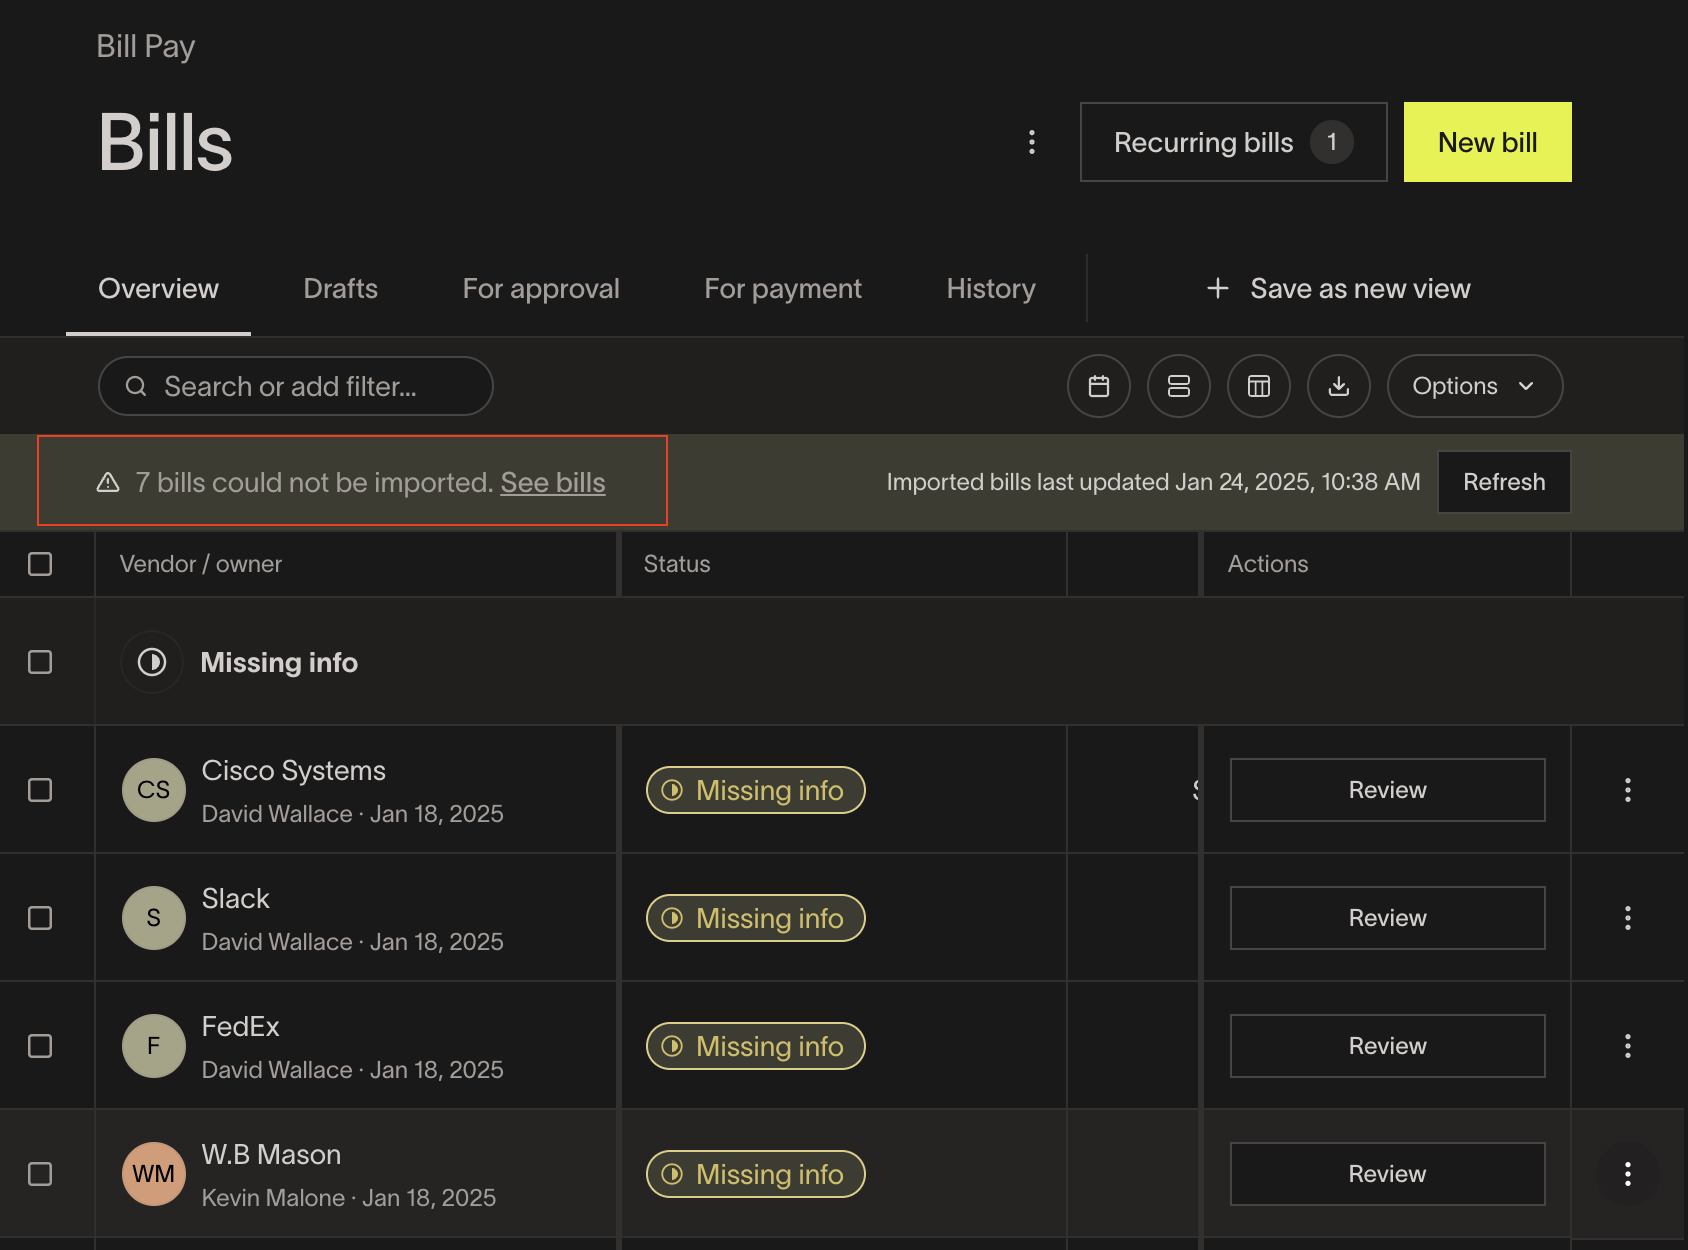Click the download export icon

pos(1338,386)
